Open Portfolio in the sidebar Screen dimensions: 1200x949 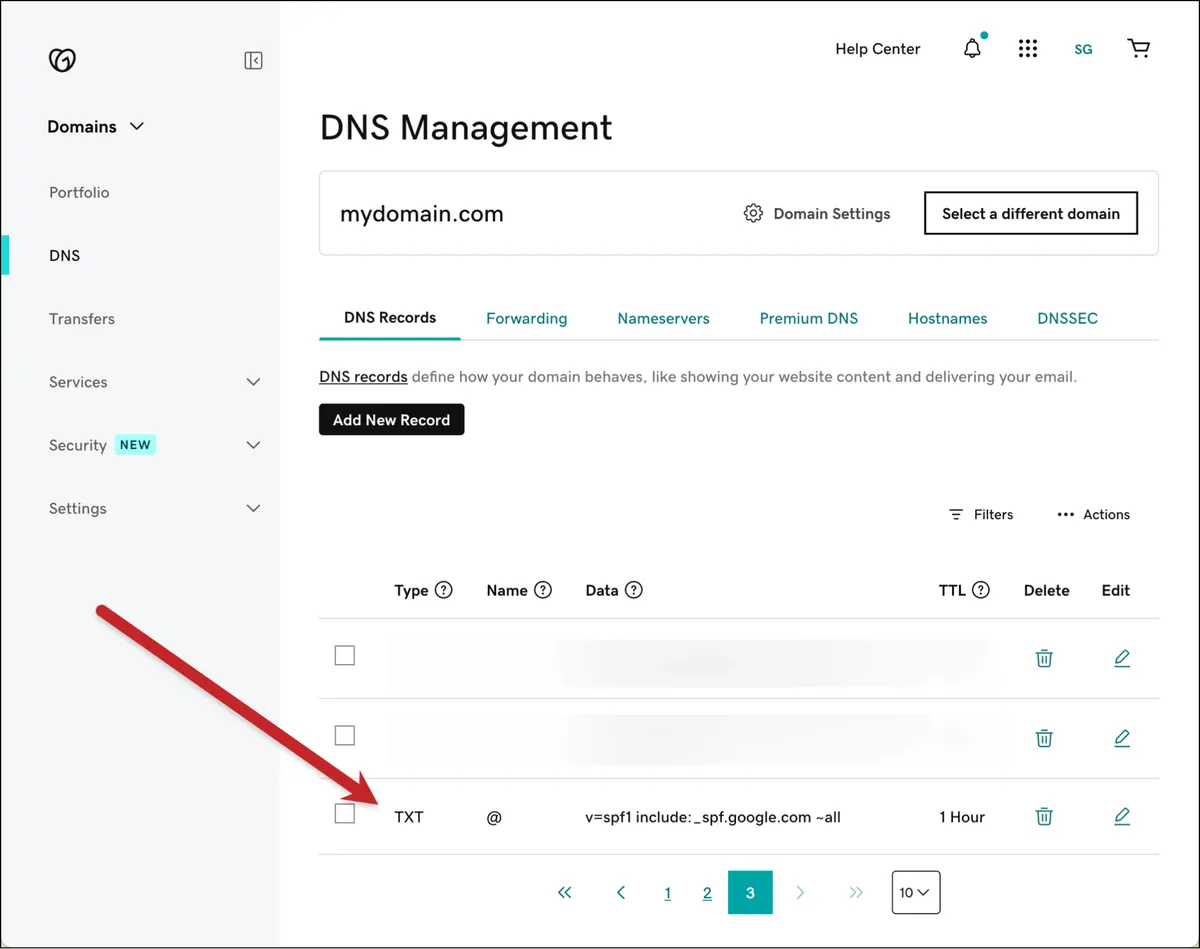pos(79,192)
